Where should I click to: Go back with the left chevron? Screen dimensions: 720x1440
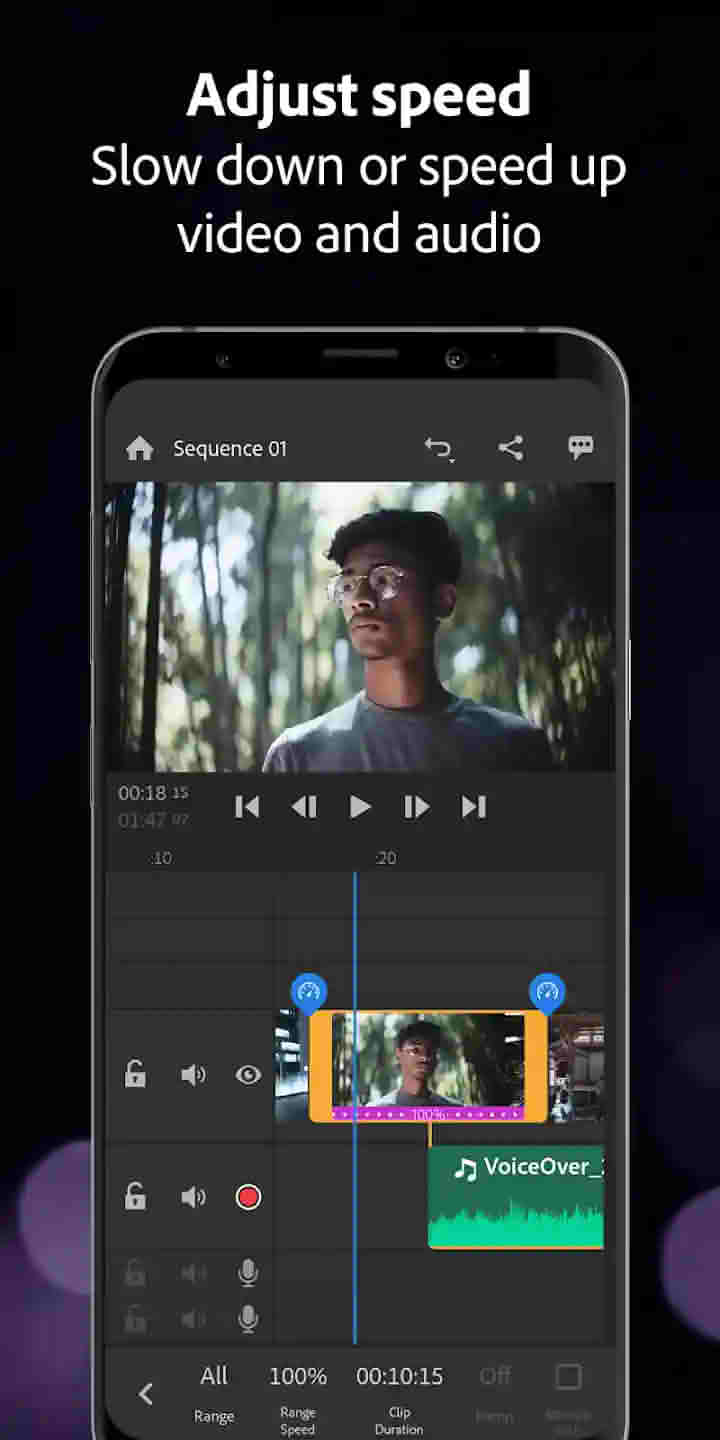click(x=146, y=1393)
